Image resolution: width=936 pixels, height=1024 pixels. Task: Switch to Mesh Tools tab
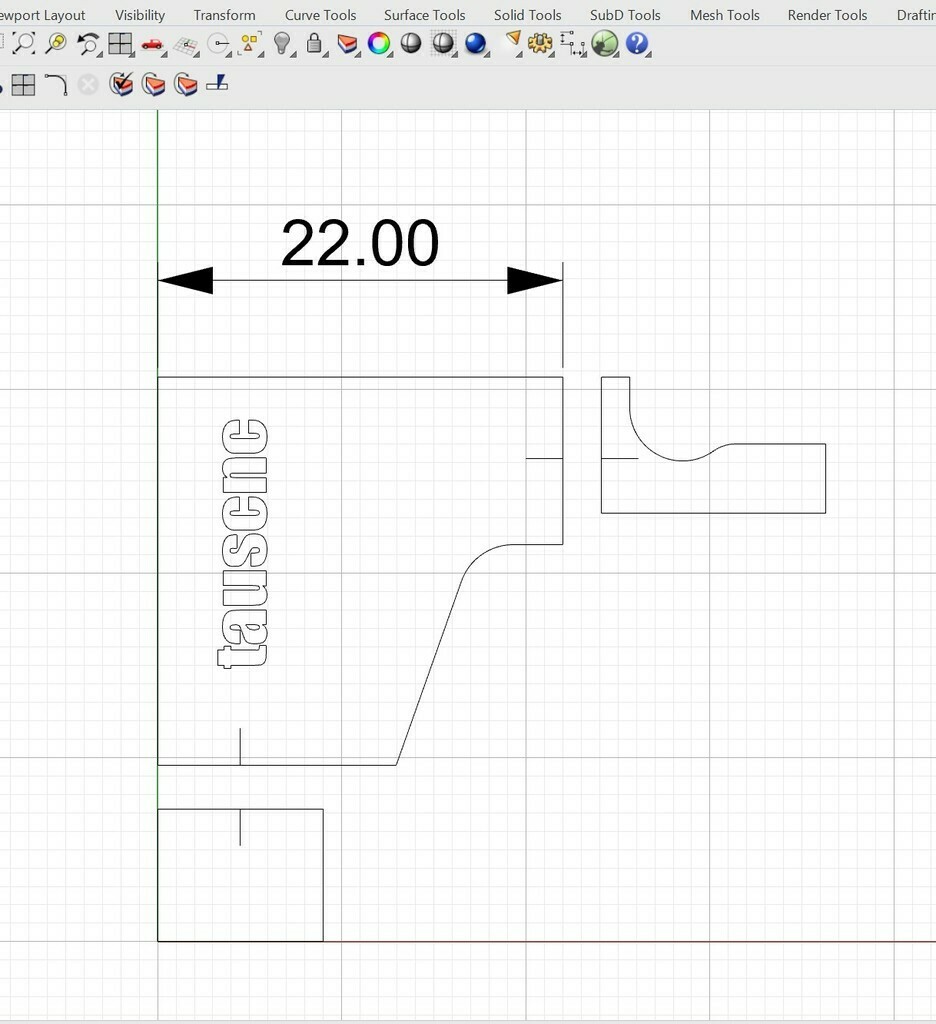coord(725,15)
